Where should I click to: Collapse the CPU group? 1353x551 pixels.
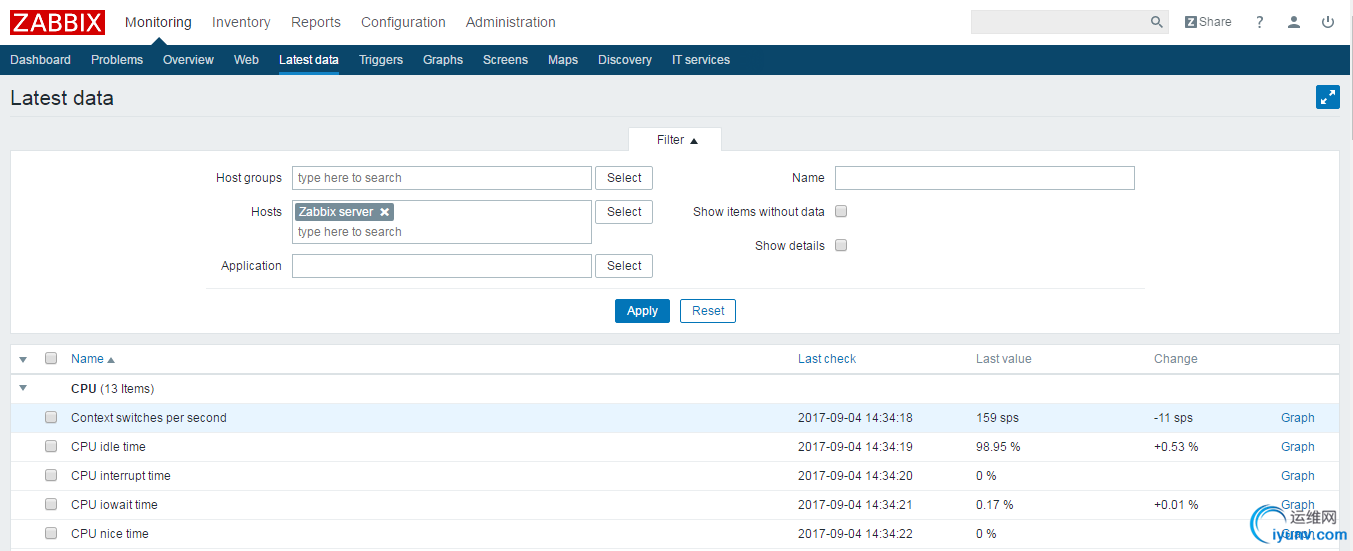23,388
